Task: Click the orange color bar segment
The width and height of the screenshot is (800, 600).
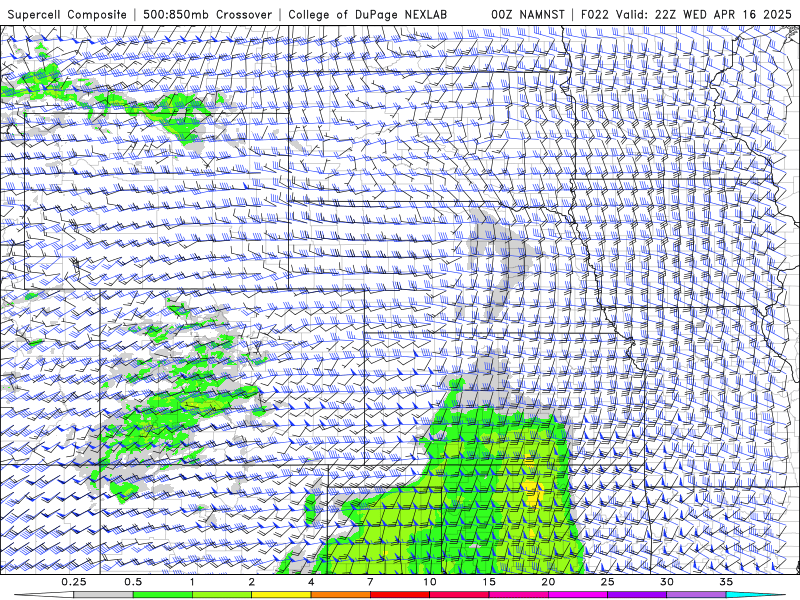Action: click(340, 595)
